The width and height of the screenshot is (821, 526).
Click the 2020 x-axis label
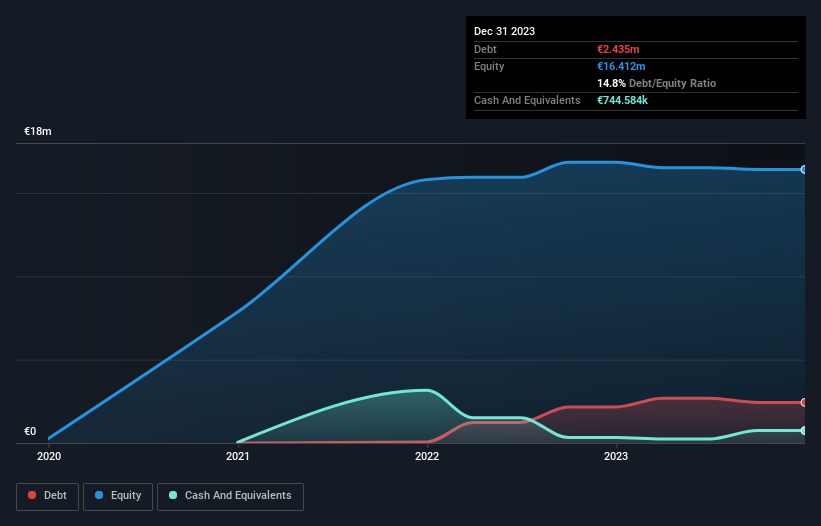[x=49, y=456]
